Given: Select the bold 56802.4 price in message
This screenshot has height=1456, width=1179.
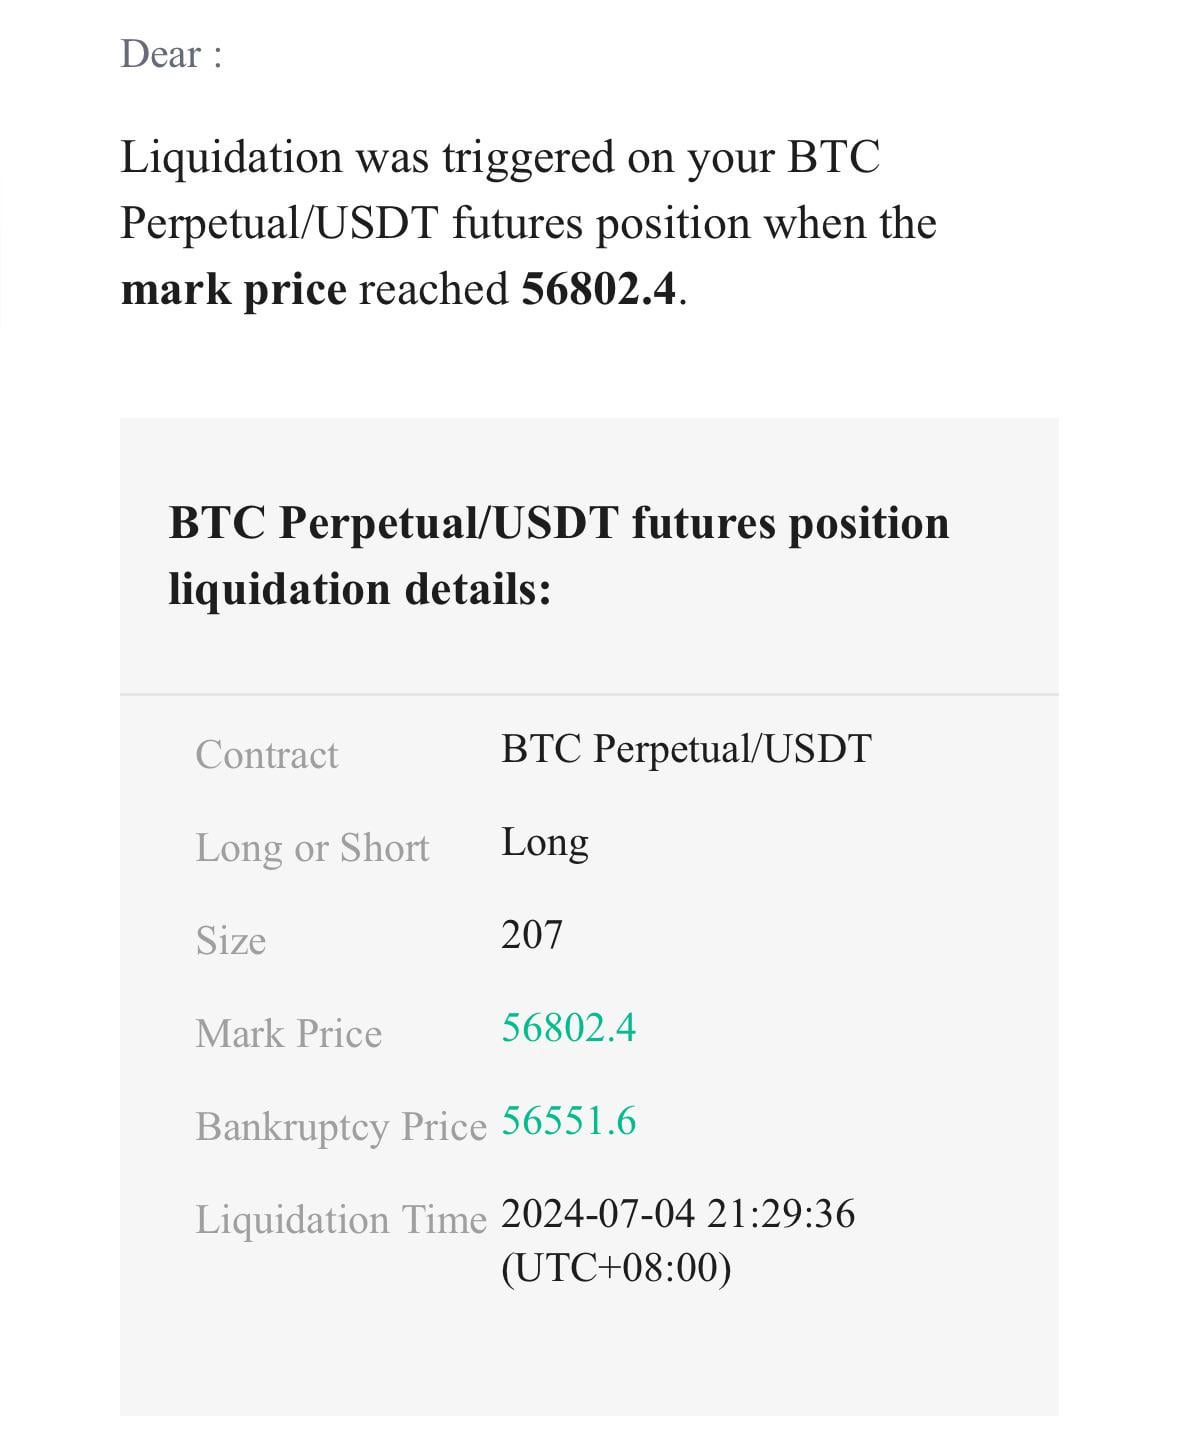Looking at the screenshot, I should [x=599, y=289].
